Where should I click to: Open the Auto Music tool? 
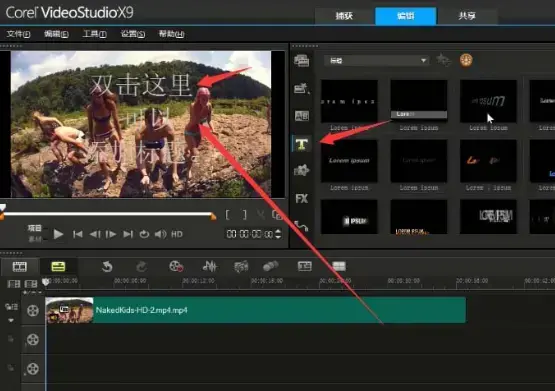(x=241, y=266)
